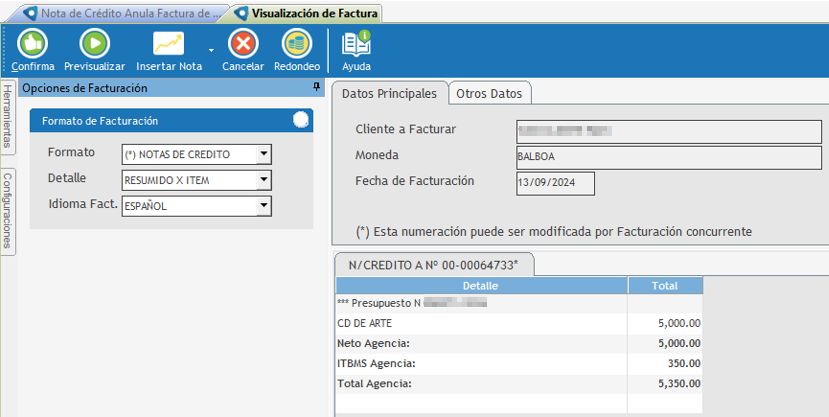Select the Datos Principales tab

coord(389,93)
